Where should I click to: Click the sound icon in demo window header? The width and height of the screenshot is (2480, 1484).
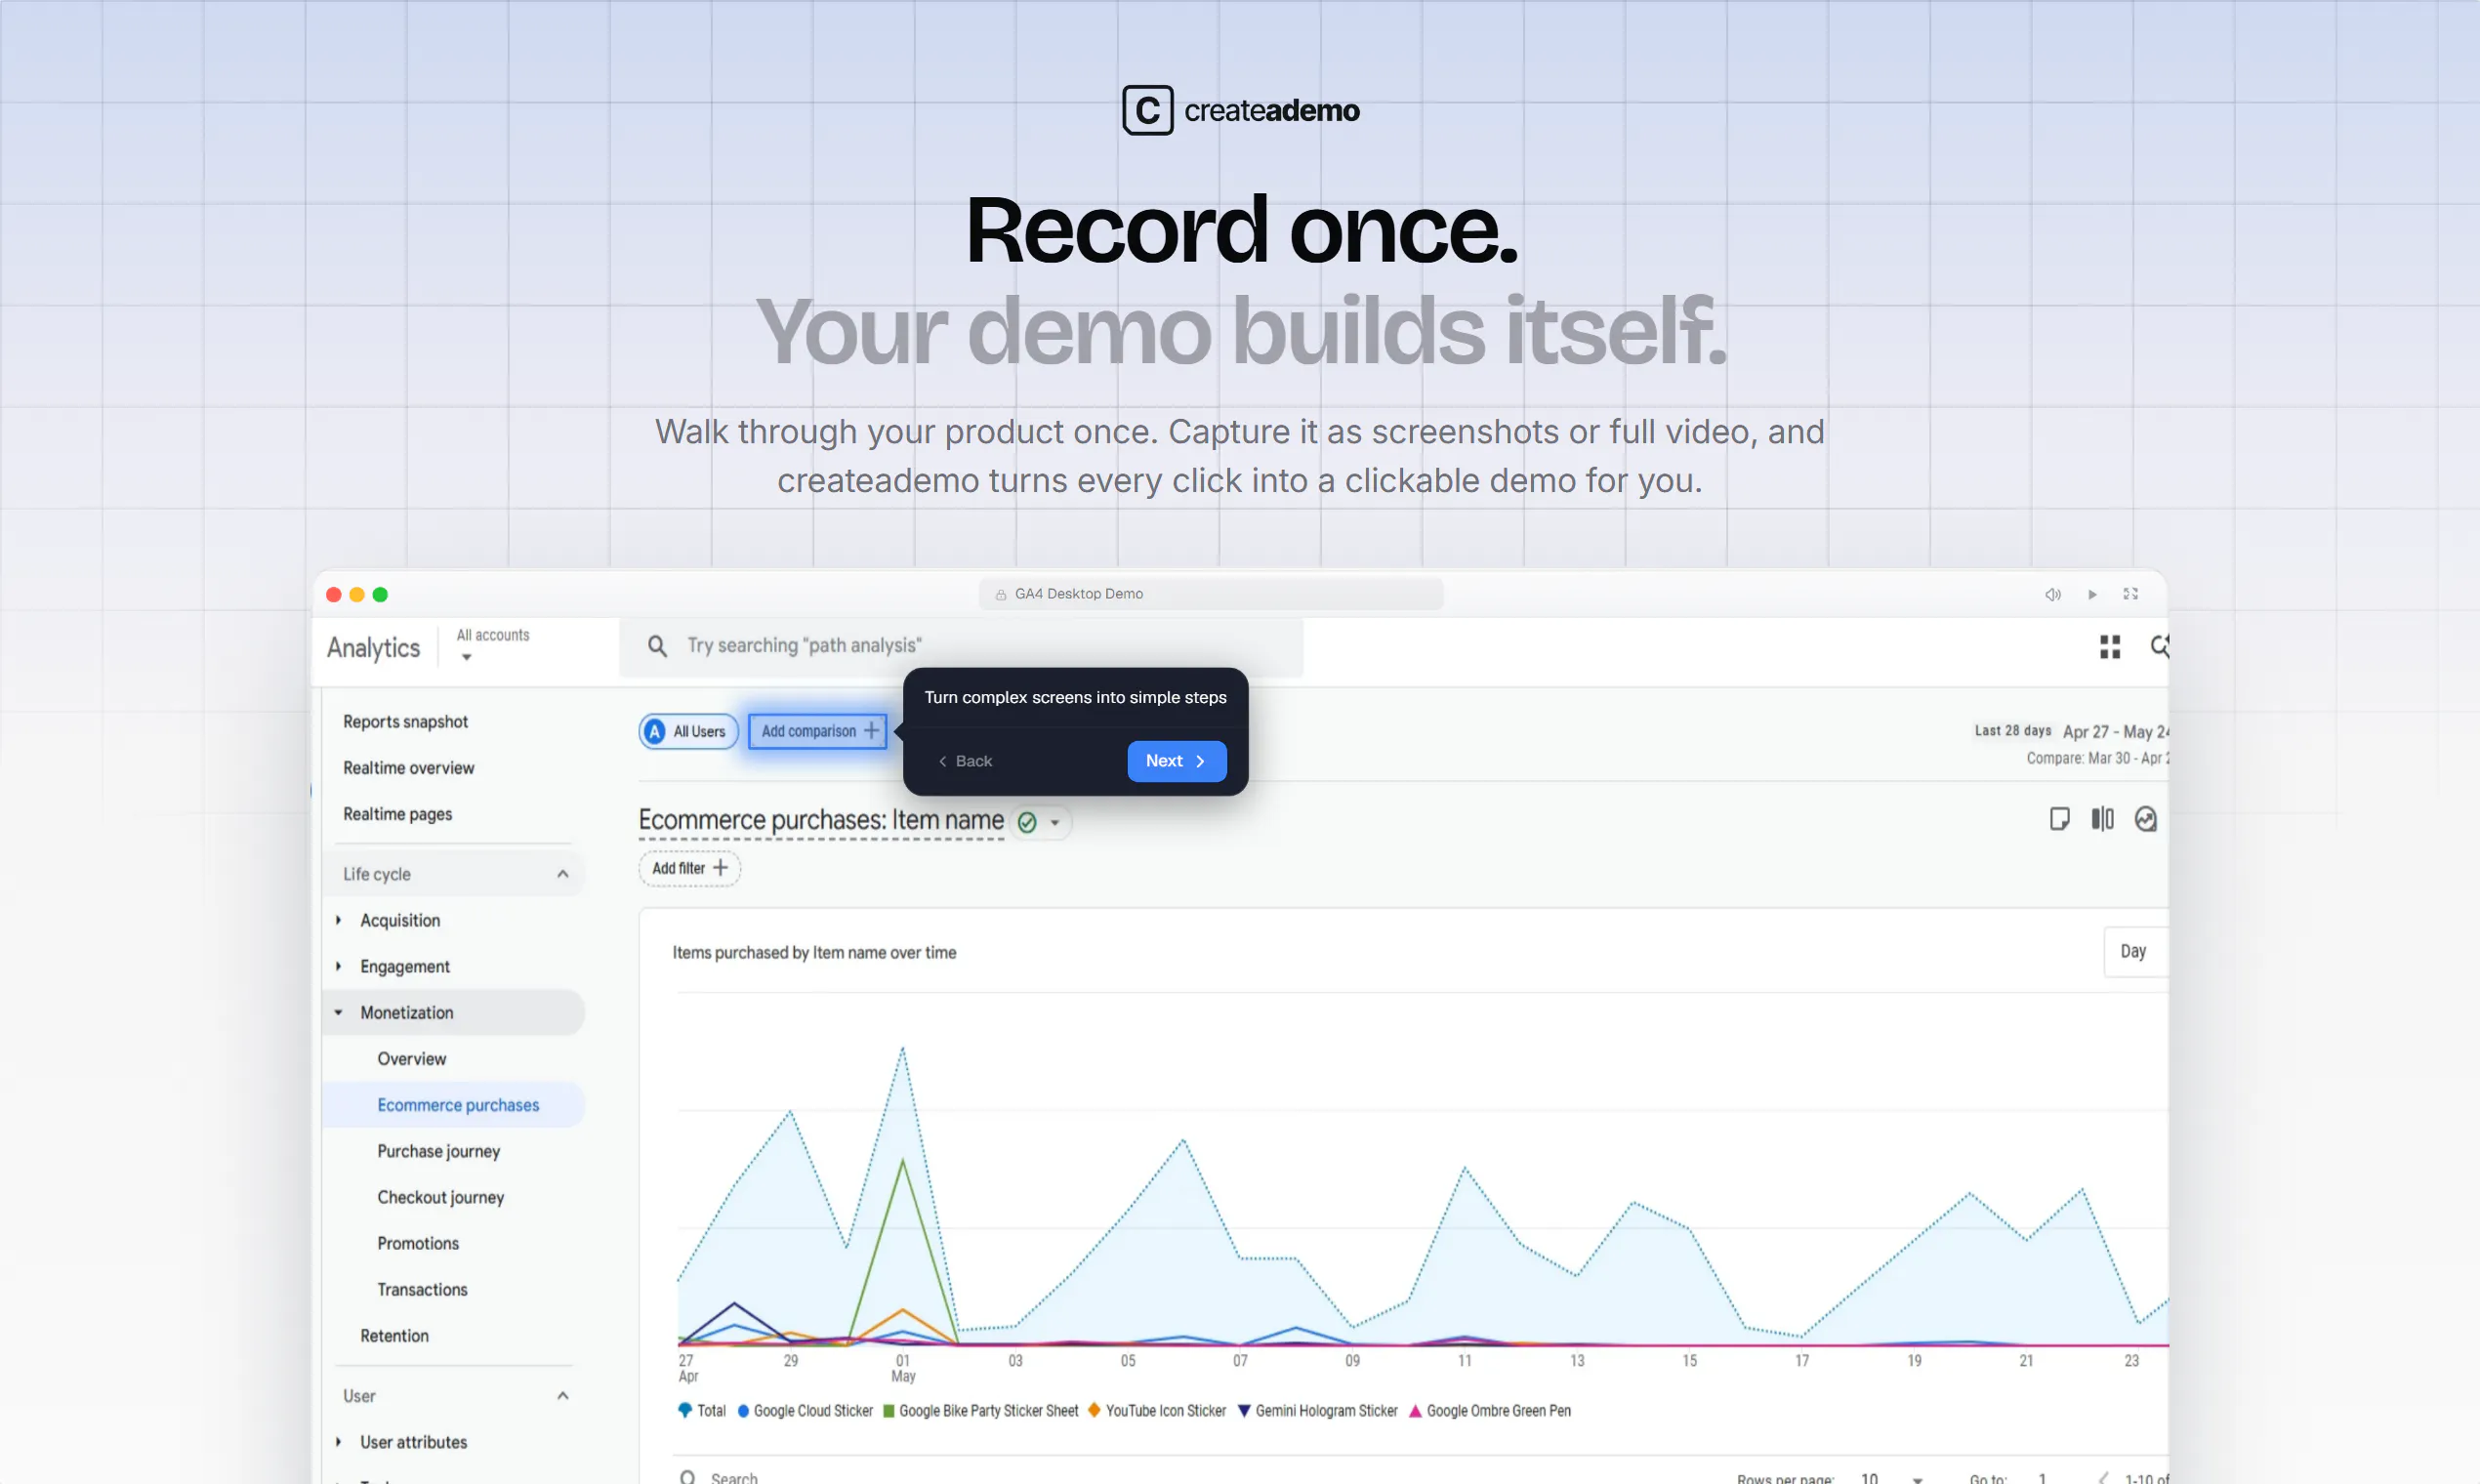(x=2053, y=594)
